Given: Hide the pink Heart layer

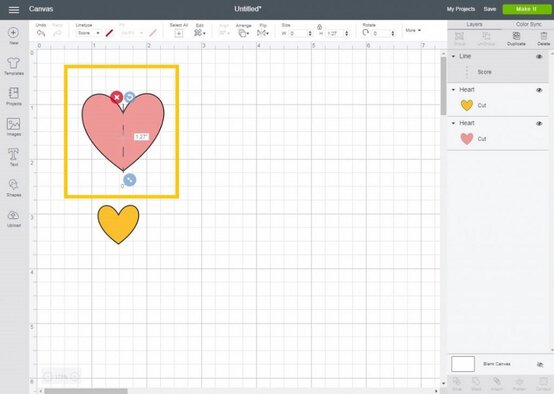Looking at the screenshot, I should 539,124.
